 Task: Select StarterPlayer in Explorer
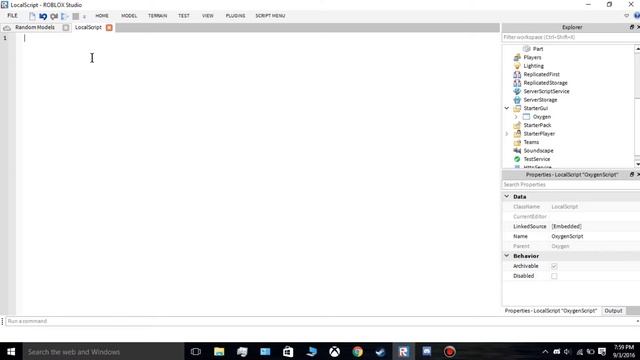tap(539, 134)
